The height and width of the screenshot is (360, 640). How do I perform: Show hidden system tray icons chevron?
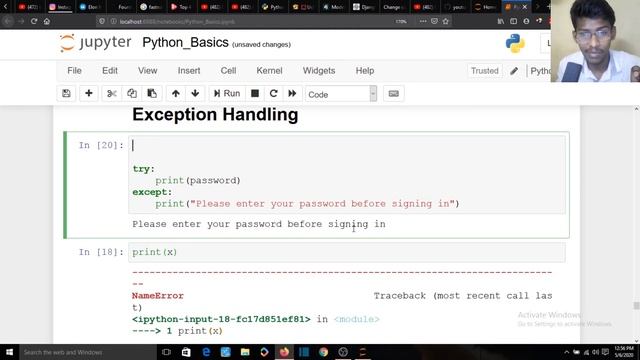(x=567, y=352)
